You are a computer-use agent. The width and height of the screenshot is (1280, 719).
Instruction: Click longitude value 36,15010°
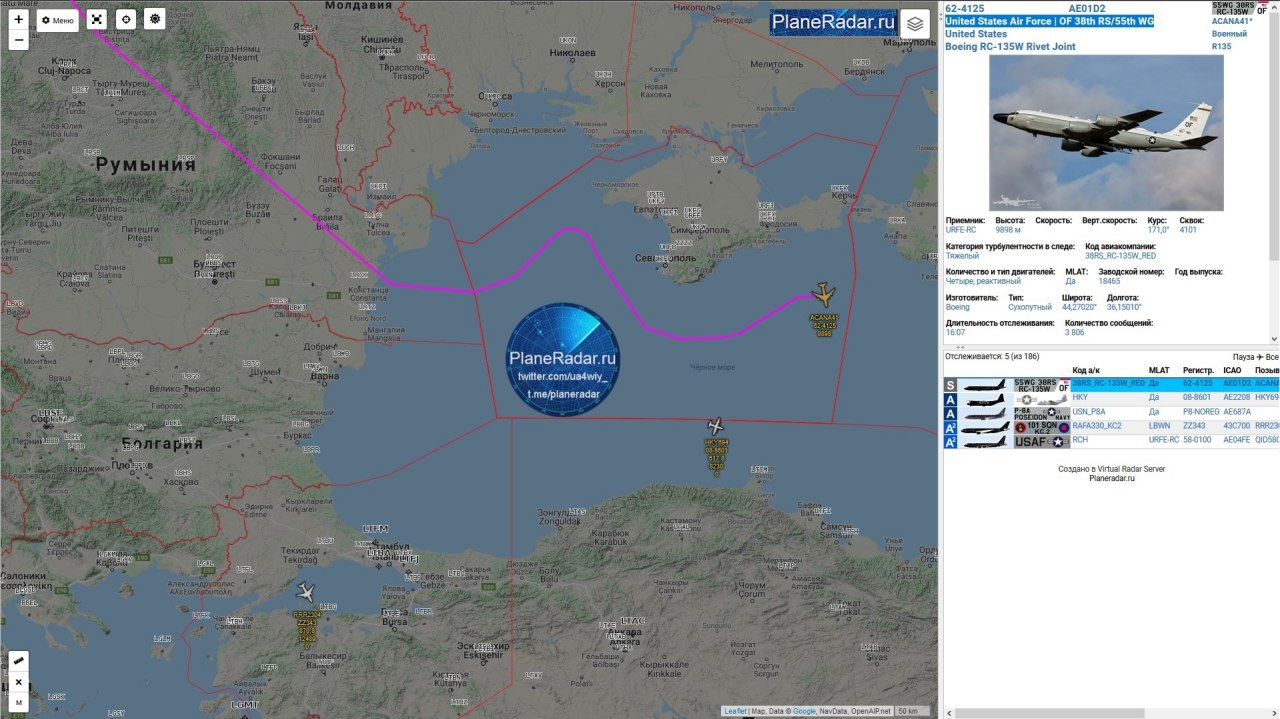tap(1124, 308)
